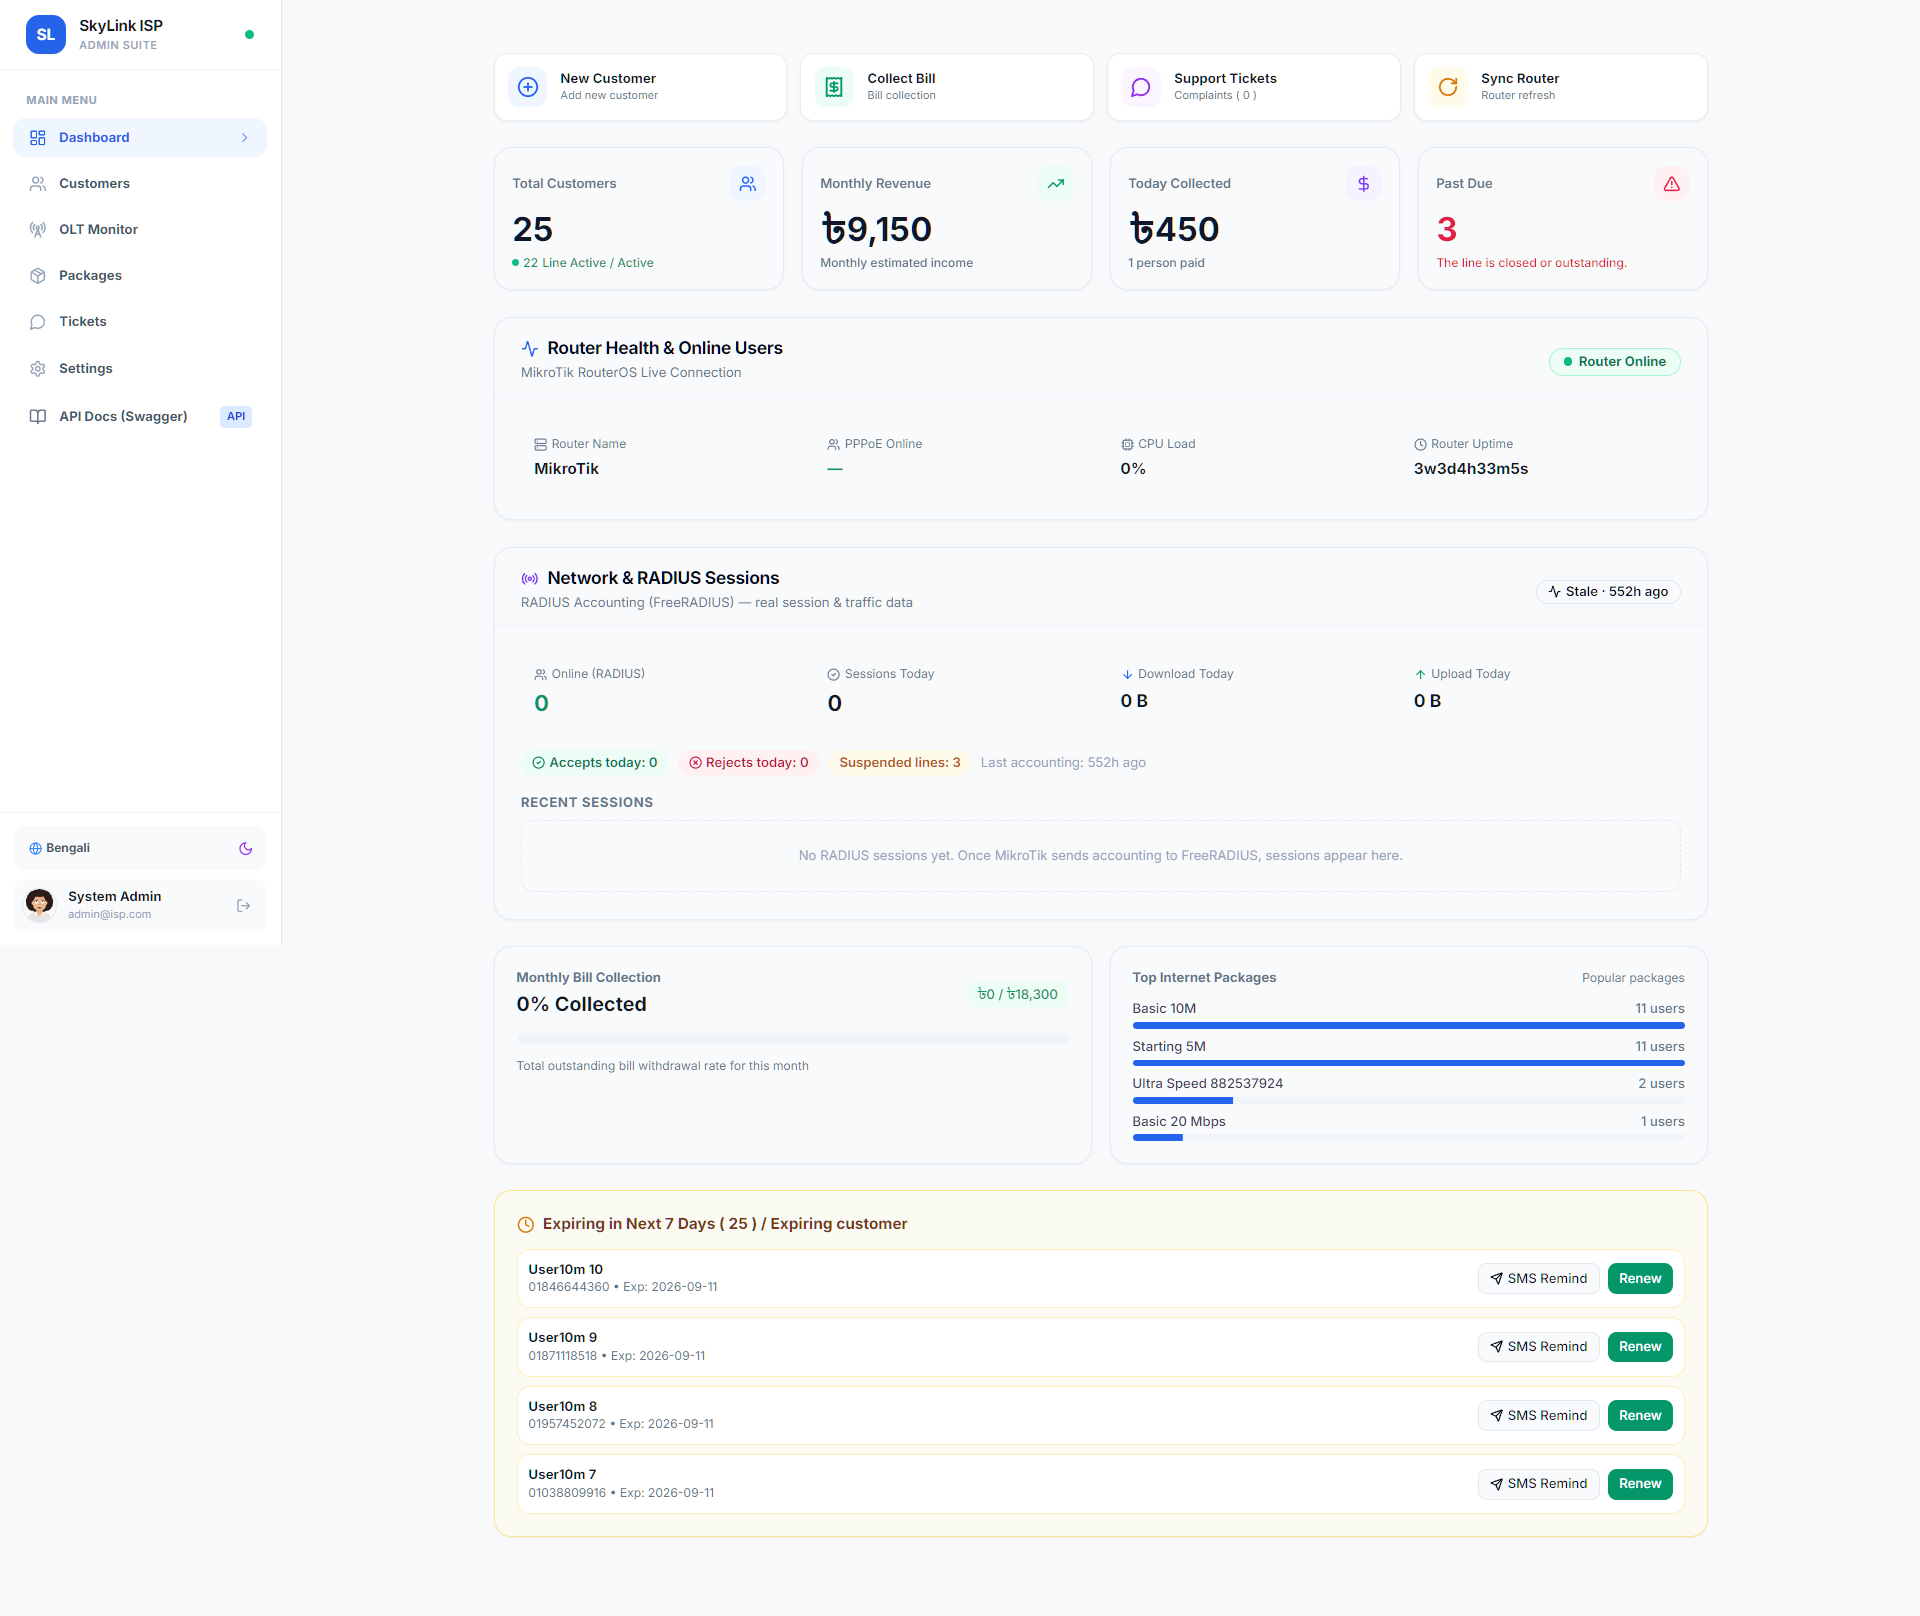This screenshot has width=1920, height=1616.
Task: Click the Total Customers users icon
Action: [x=748, y=184]
